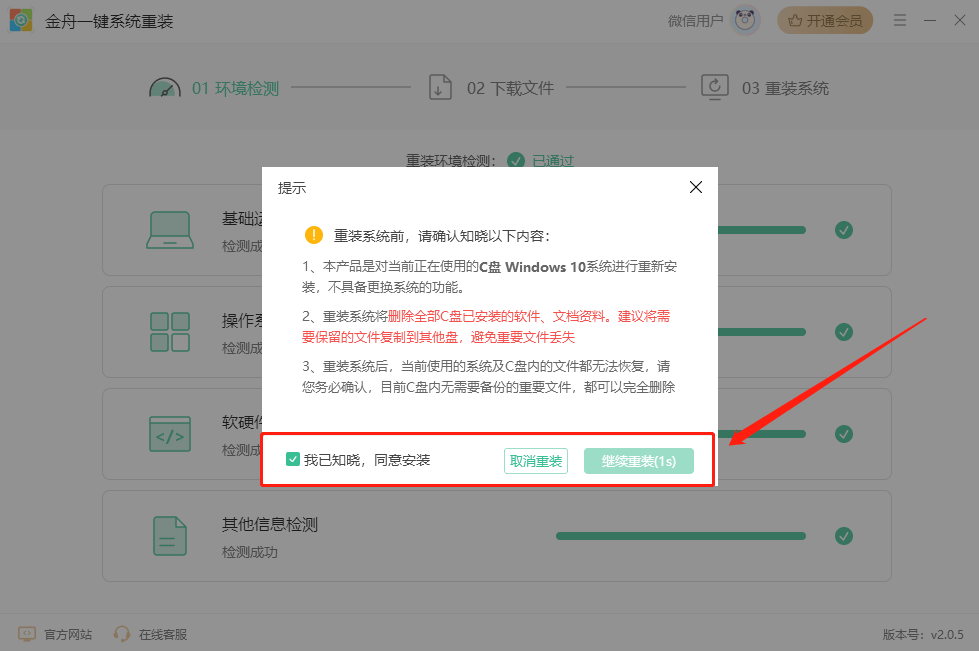Click the check mark in third detection card
Image resolution: width=979 pixels, height=651 pixels.
tap(844, 434)
